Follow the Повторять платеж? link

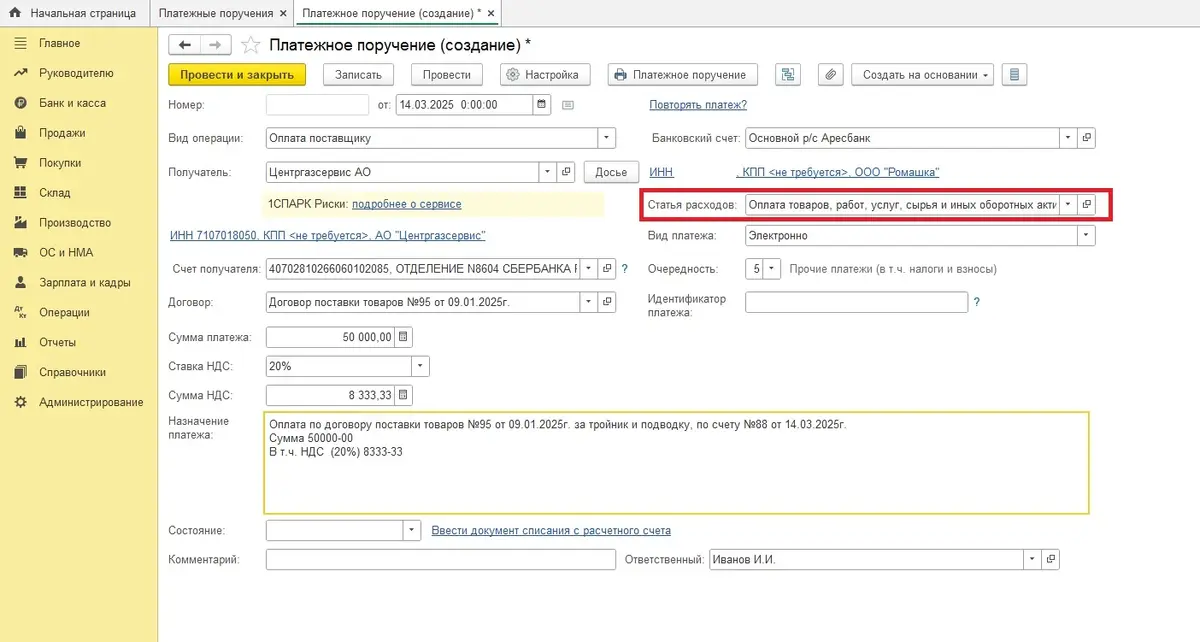(698, 104)
